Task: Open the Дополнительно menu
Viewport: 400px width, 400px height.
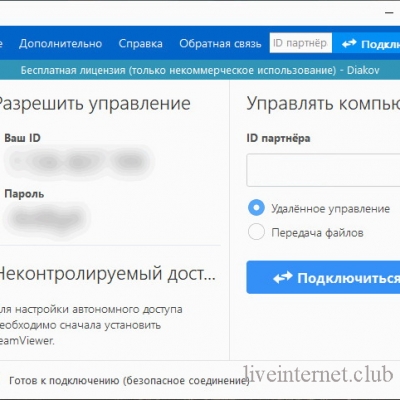Action: point(60,44)
